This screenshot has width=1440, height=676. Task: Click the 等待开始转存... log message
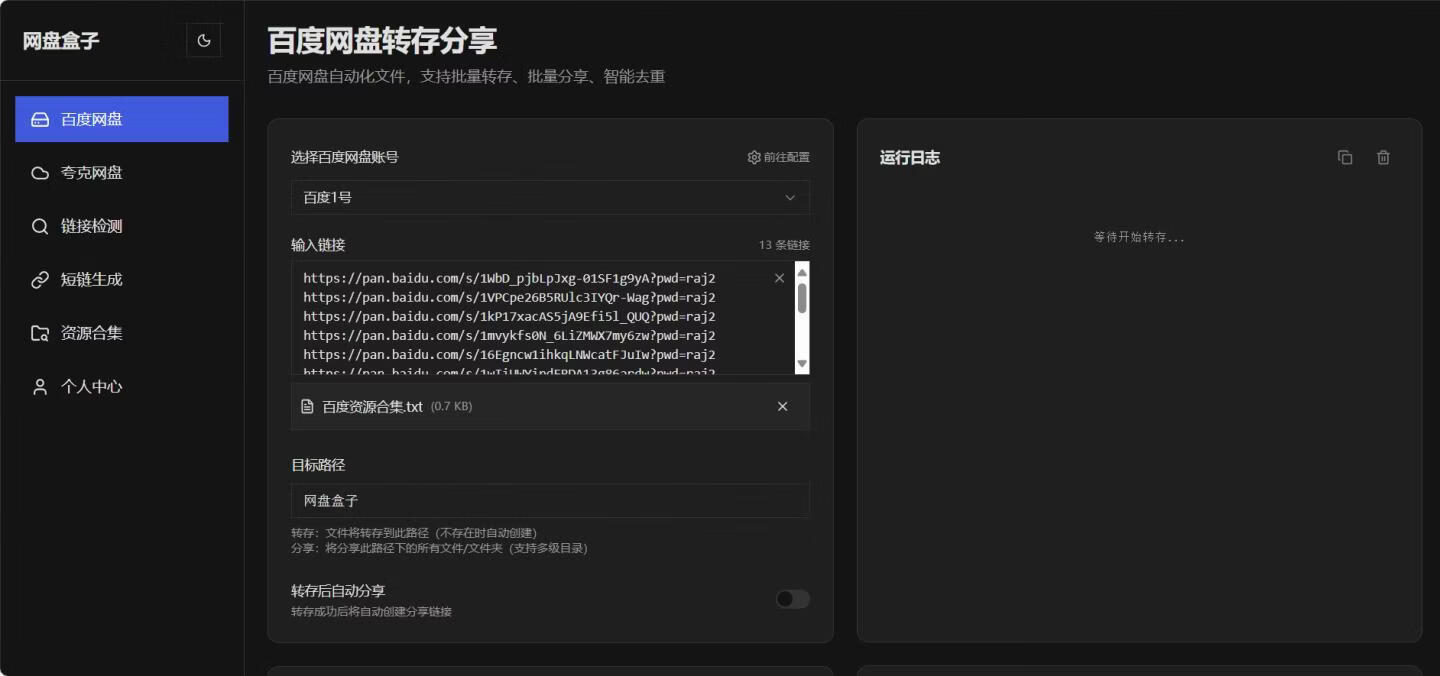coord(1139,237)
